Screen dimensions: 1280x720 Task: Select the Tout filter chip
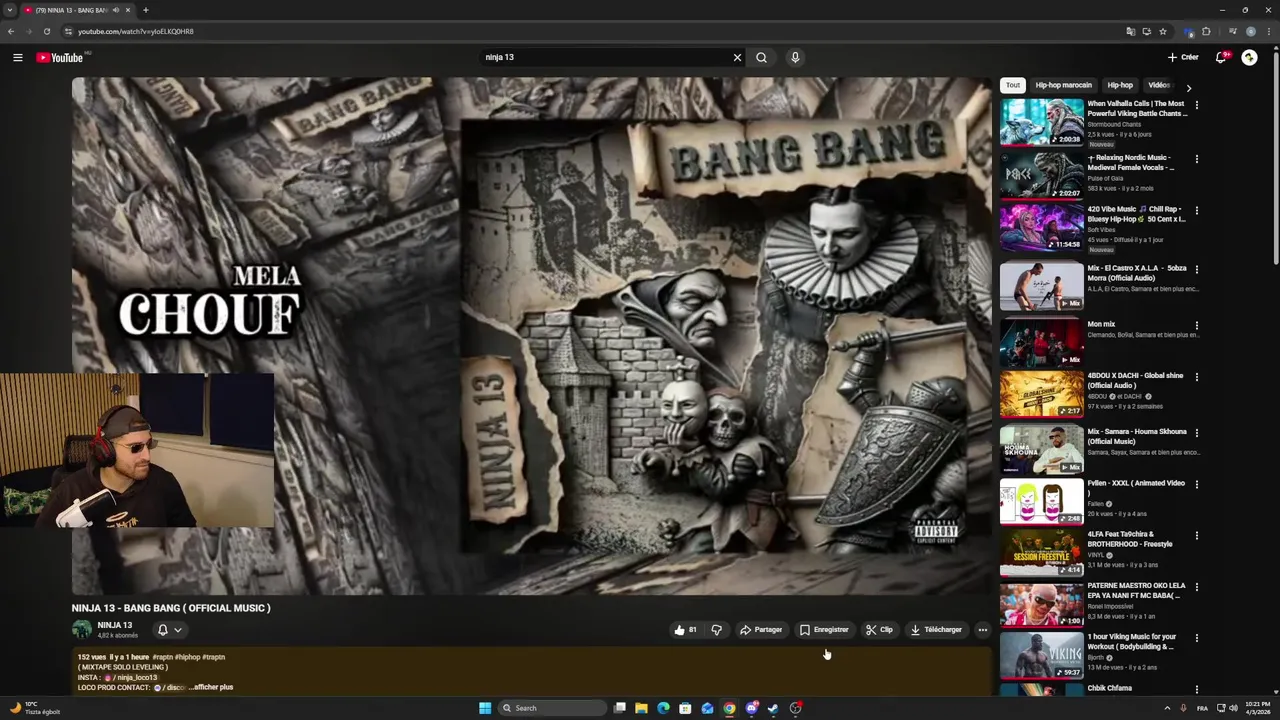pyautogui.click(x=1013, y=85)
